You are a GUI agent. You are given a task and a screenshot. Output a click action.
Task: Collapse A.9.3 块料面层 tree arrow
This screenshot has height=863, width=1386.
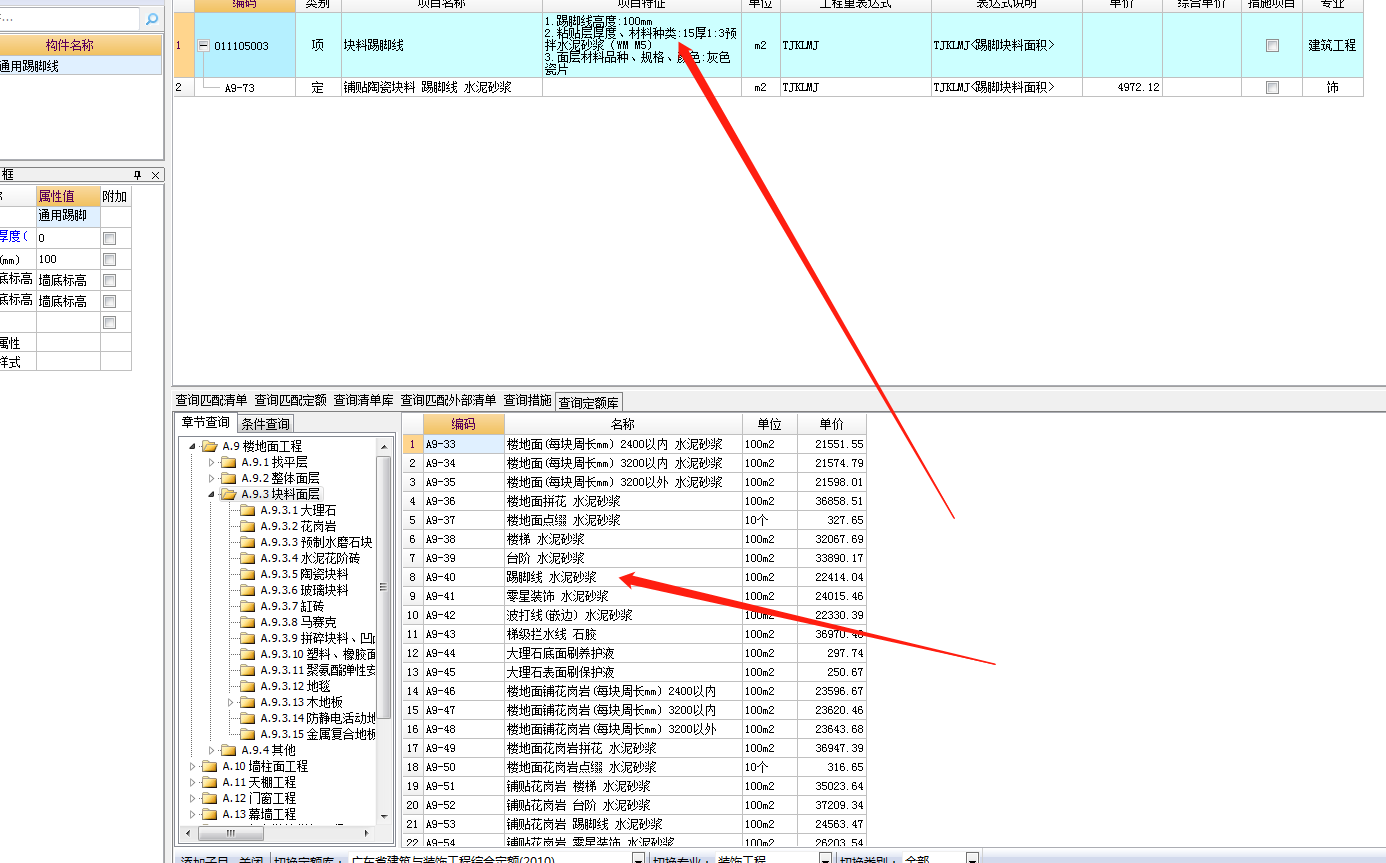pyautogui.click(x=211, y=494)
